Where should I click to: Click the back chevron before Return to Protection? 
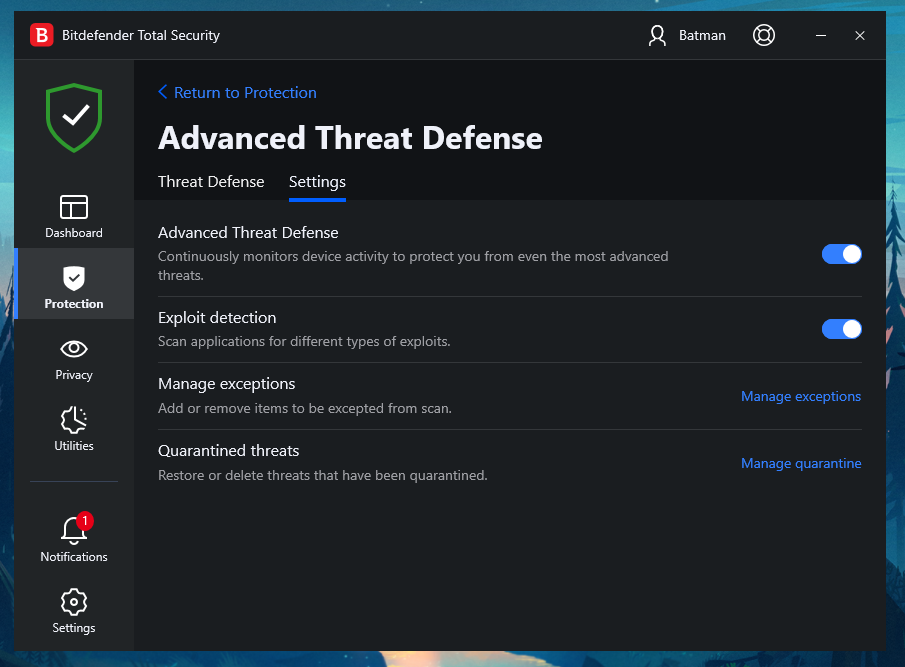coord(163,92)
